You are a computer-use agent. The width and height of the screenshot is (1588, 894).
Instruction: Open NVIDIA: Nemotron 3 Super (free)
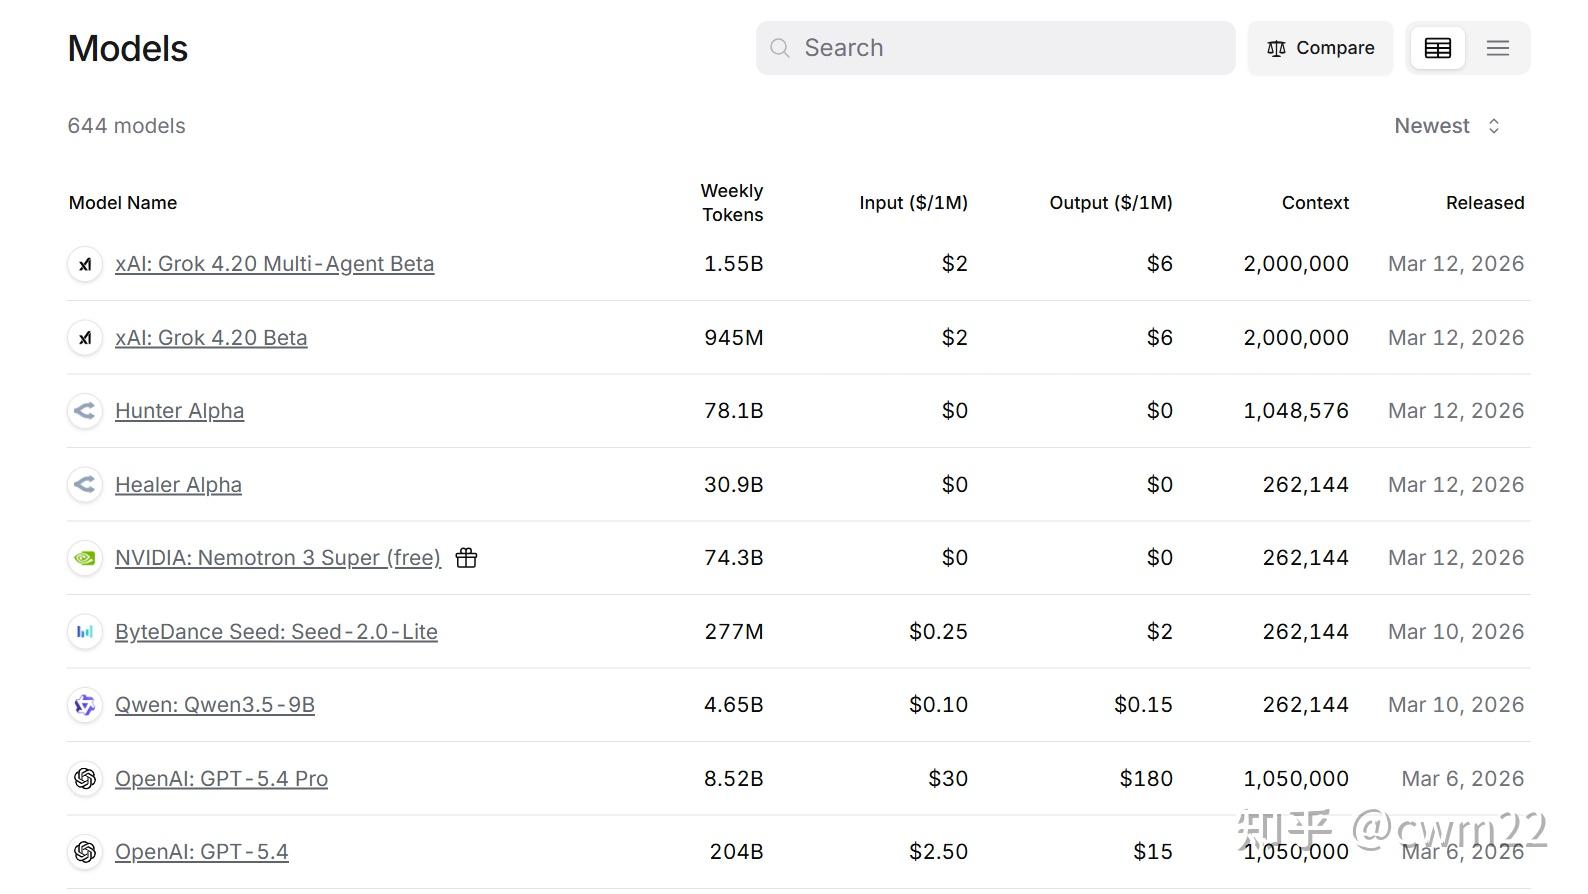pyautogui.click(x=278, y=558)
